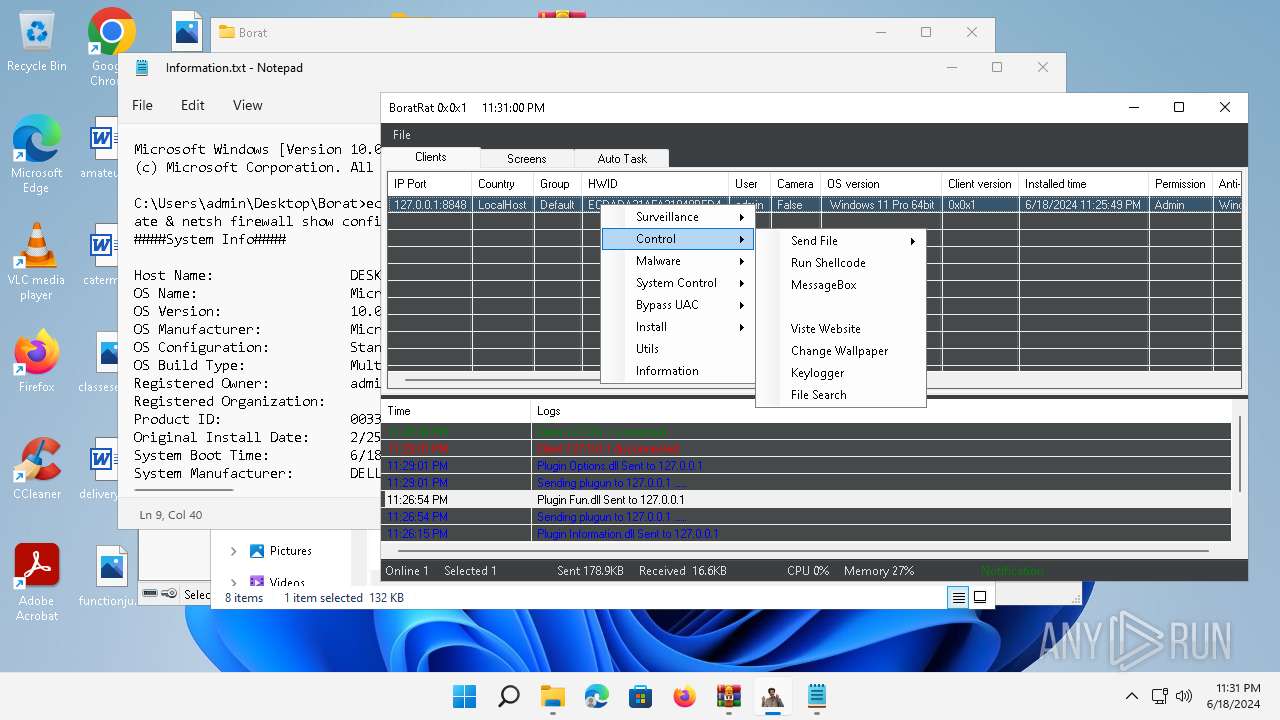Click the Permission column header
Image resolution: width=1280 pixels, height=720 pixels.
pyautogui.click(x=1180, y=184)
